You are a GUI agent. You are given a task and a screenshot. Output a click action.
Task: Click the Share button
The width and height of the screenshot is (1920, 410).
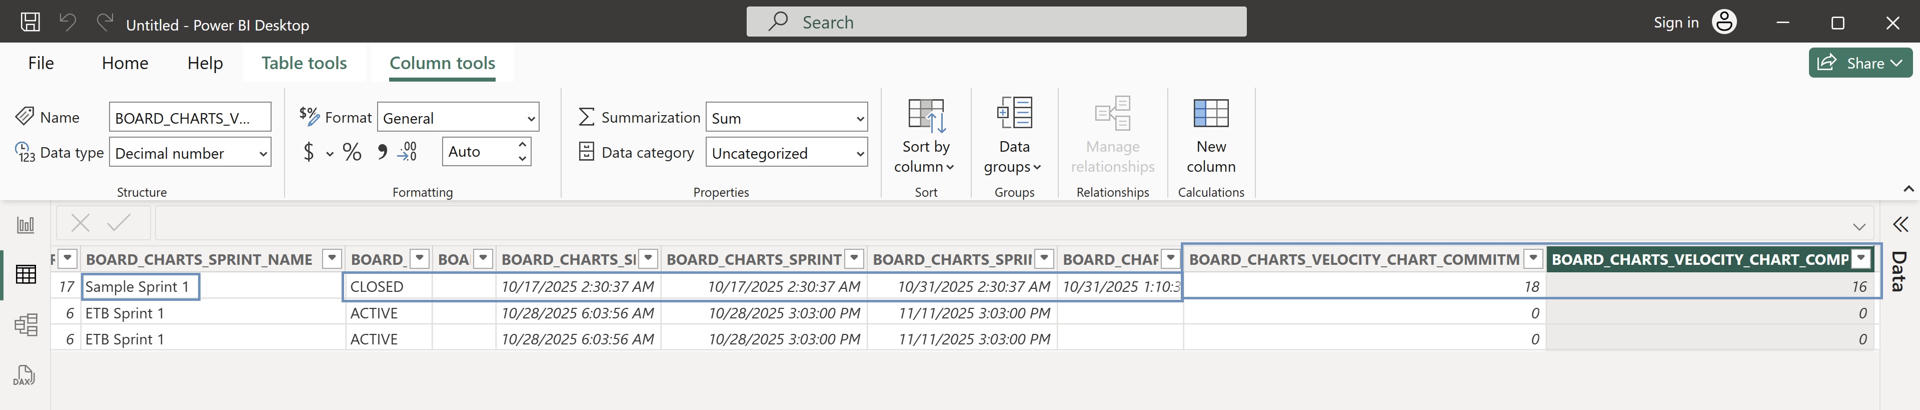tap(1859, 63)
